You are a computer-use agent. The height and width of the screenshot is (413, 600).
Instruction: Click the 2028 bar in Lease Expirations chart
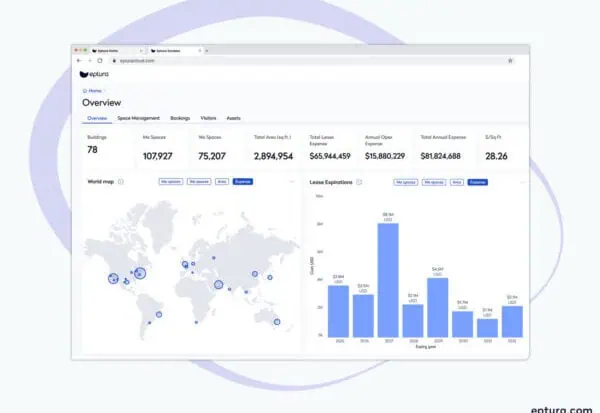(x=413, y=320)
